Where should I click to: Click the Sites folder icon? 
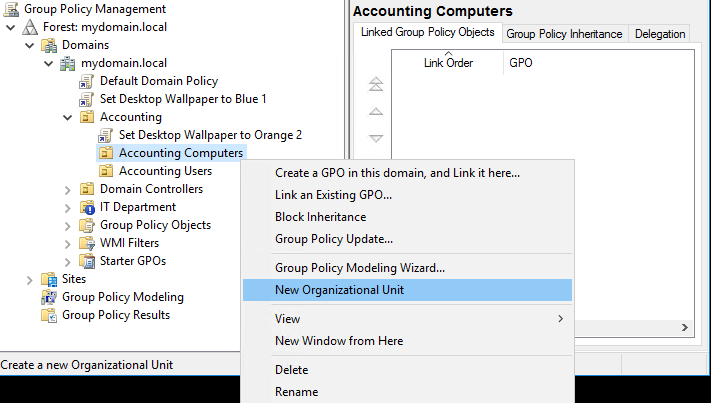[49, 279]
